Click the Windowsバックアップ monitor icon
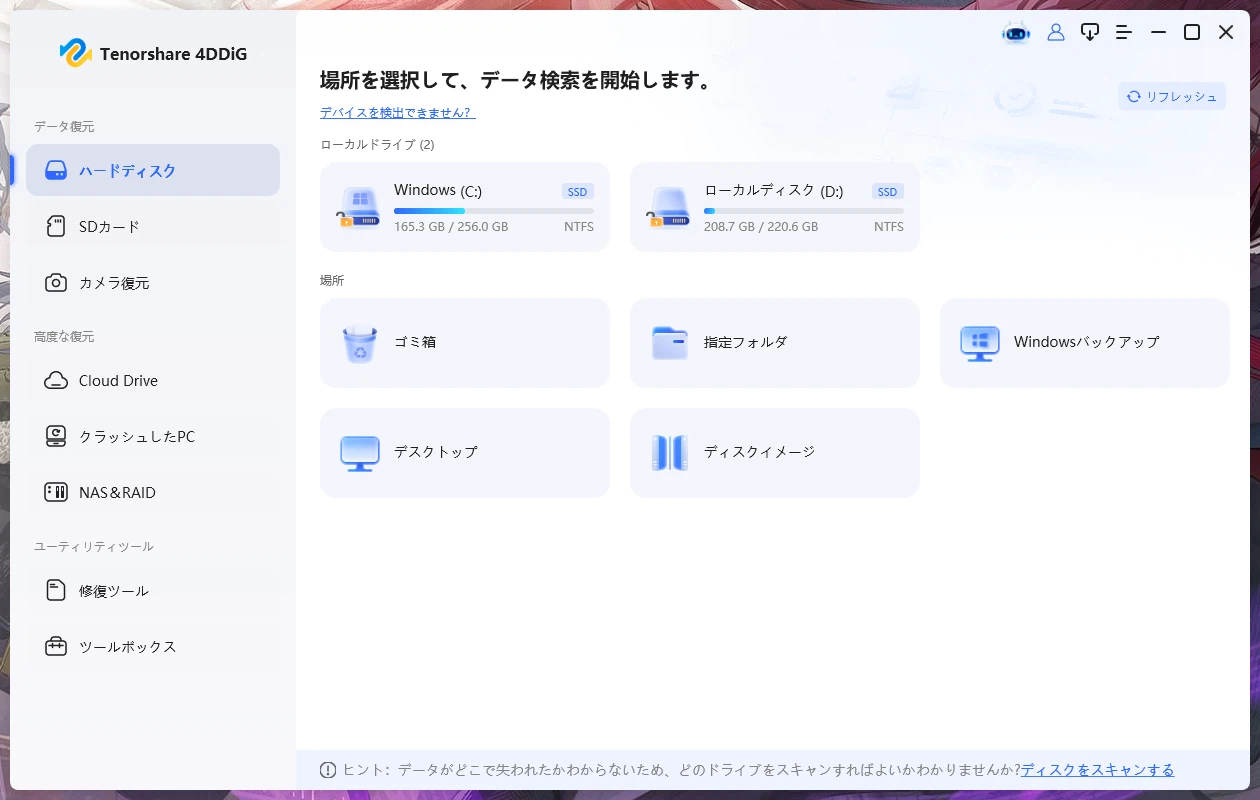 [979, 343]
